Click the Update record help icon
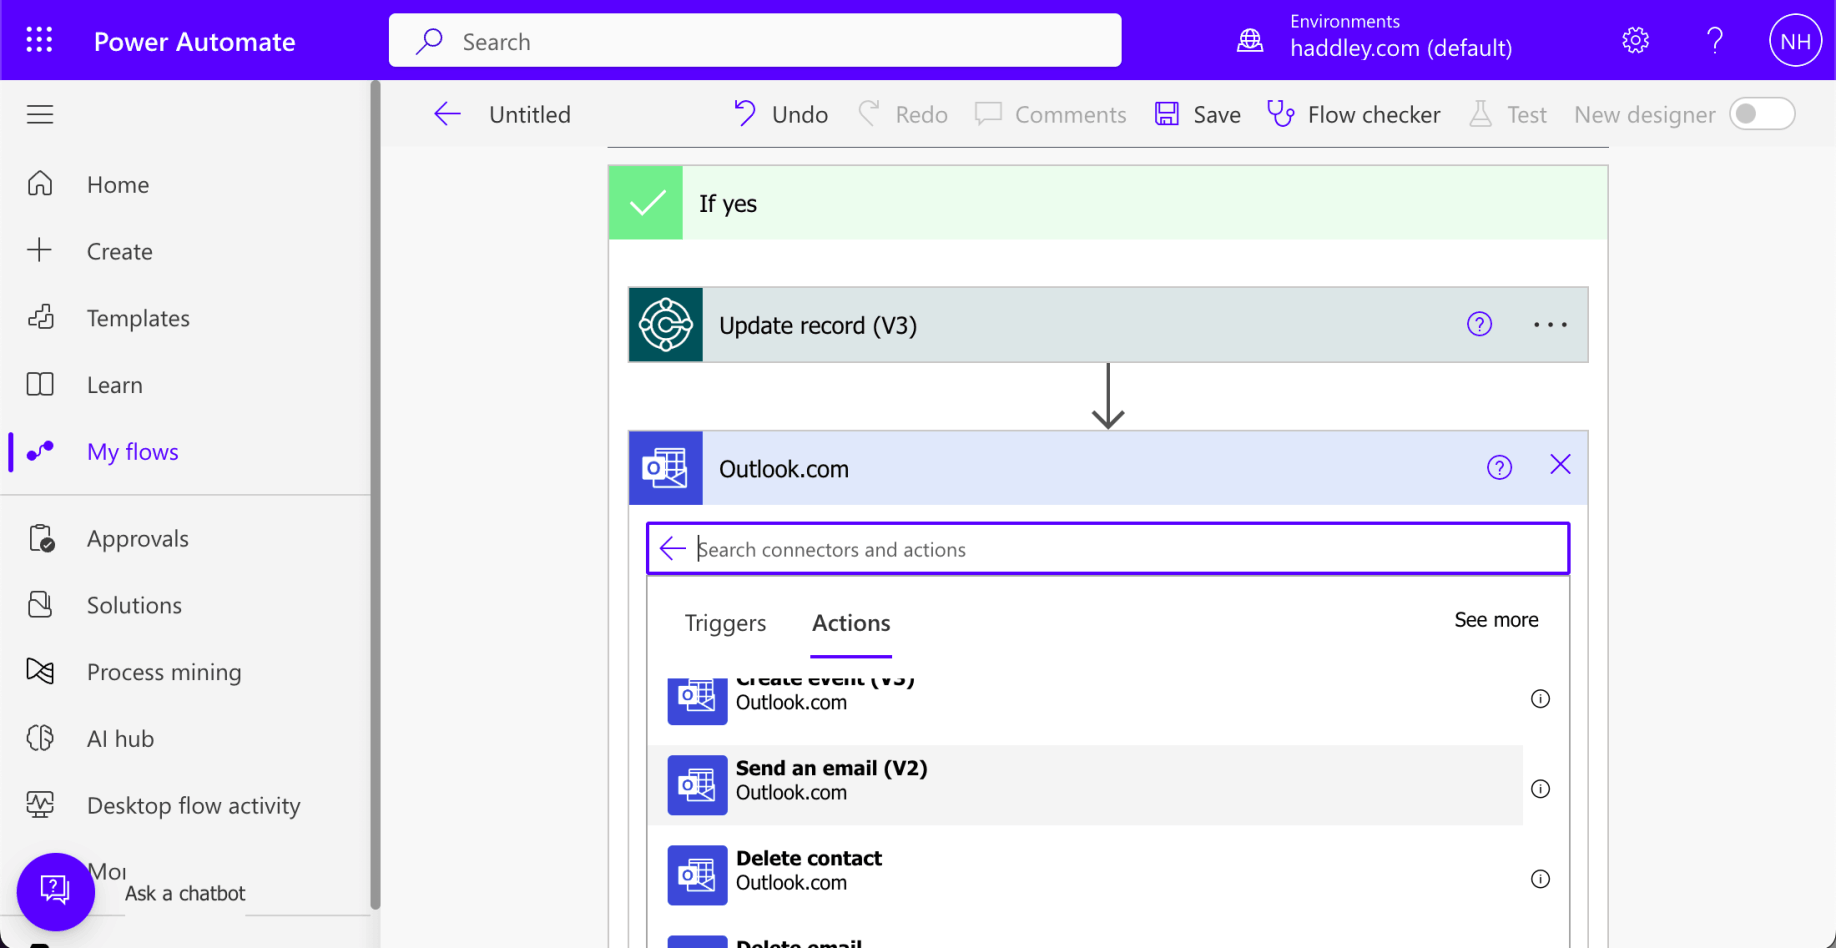Screen dimensions: 1836x948 pos(1479,324)
